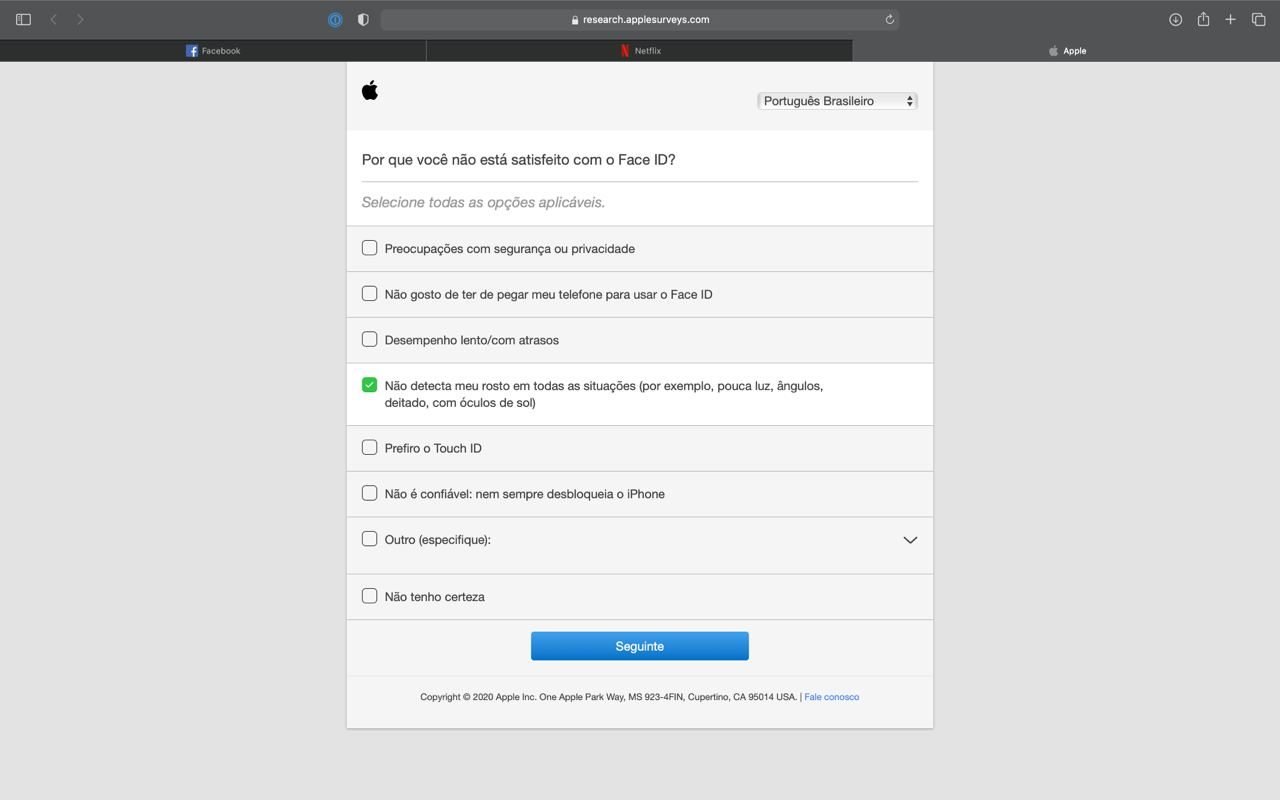Open the privacy shield icon in the toolbar
Image resolution: width=1280 pixels, height=800 pixels.
(x=362, y=18)
